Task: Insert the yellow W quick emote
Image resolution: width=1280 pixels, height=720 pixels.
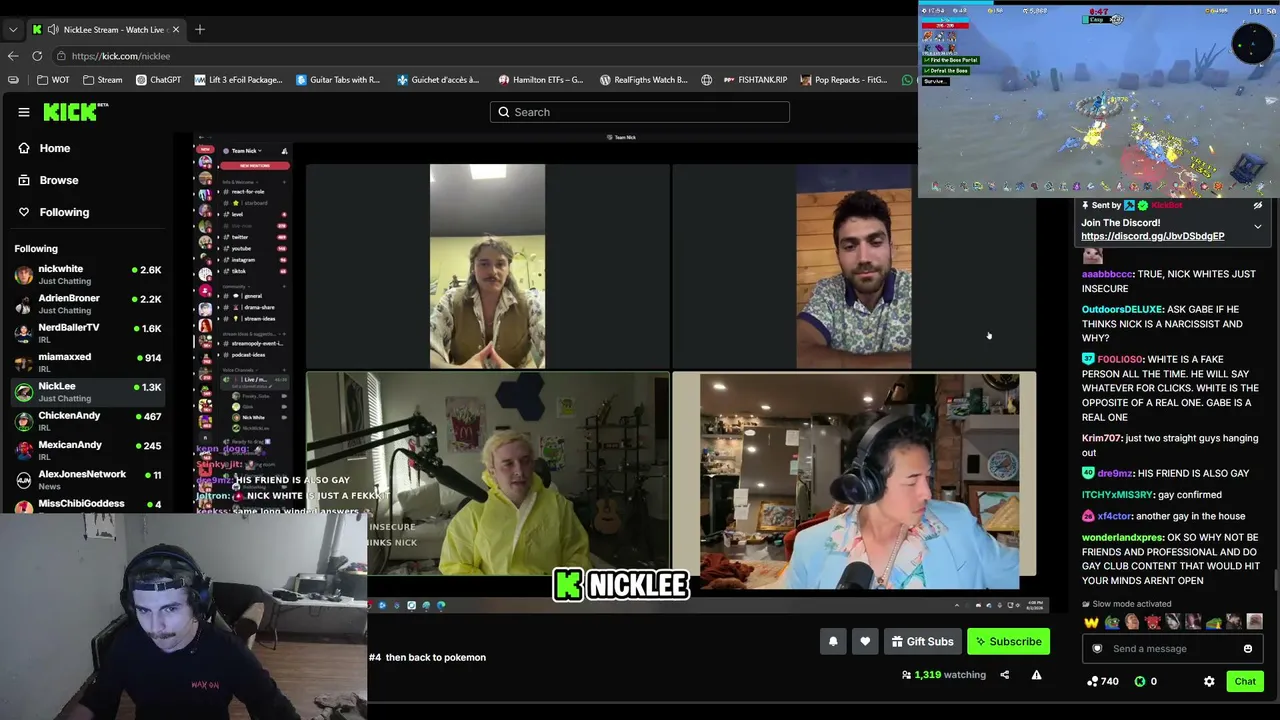Action: point(1091,622)
